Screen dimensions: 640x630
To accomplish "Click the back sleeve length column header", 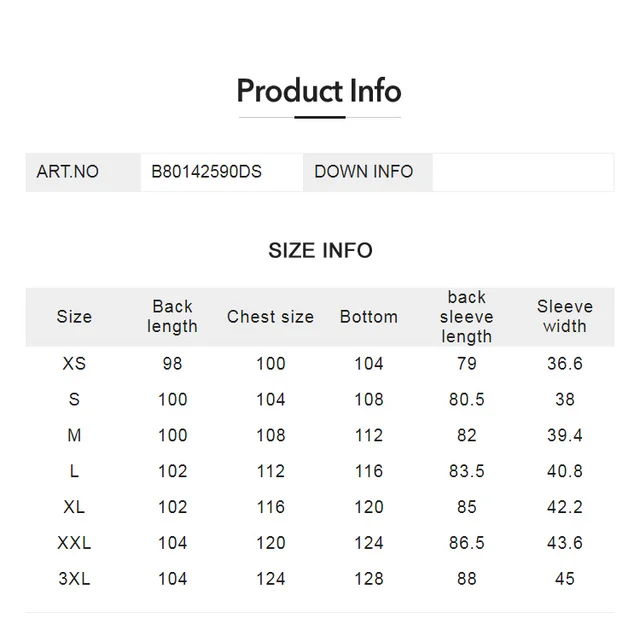I will click(x=466, y=317).
